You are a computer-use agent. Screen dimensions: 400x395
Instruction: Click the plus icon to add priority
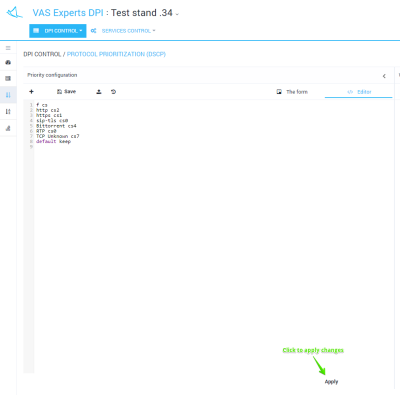click(x=31, y=92)
